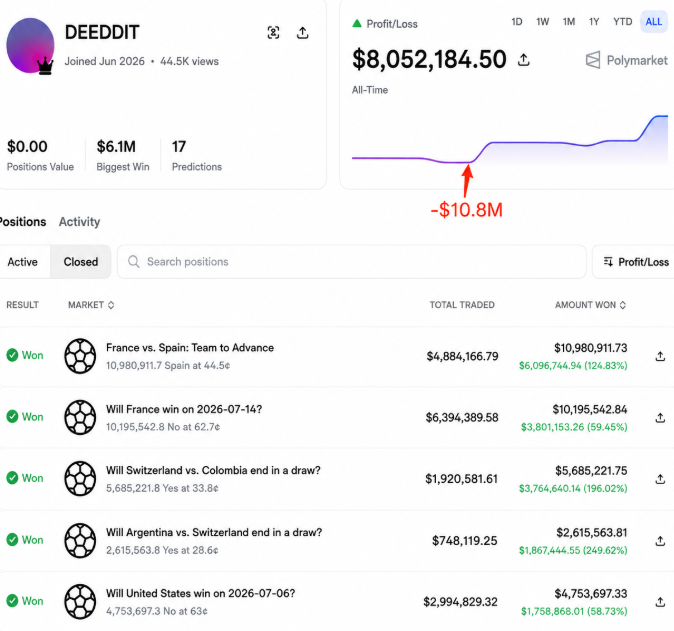
Task: Click the $1,867,444.55 (249.62%) profit
Action: tap(573, 551)
